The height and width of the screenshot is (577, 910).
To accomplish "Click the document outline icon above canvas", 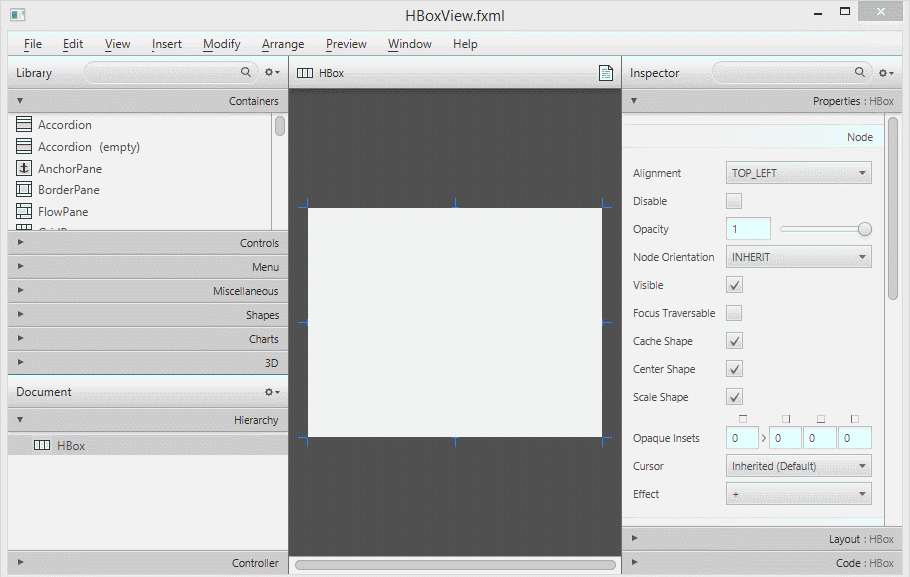I will (606, 73).
